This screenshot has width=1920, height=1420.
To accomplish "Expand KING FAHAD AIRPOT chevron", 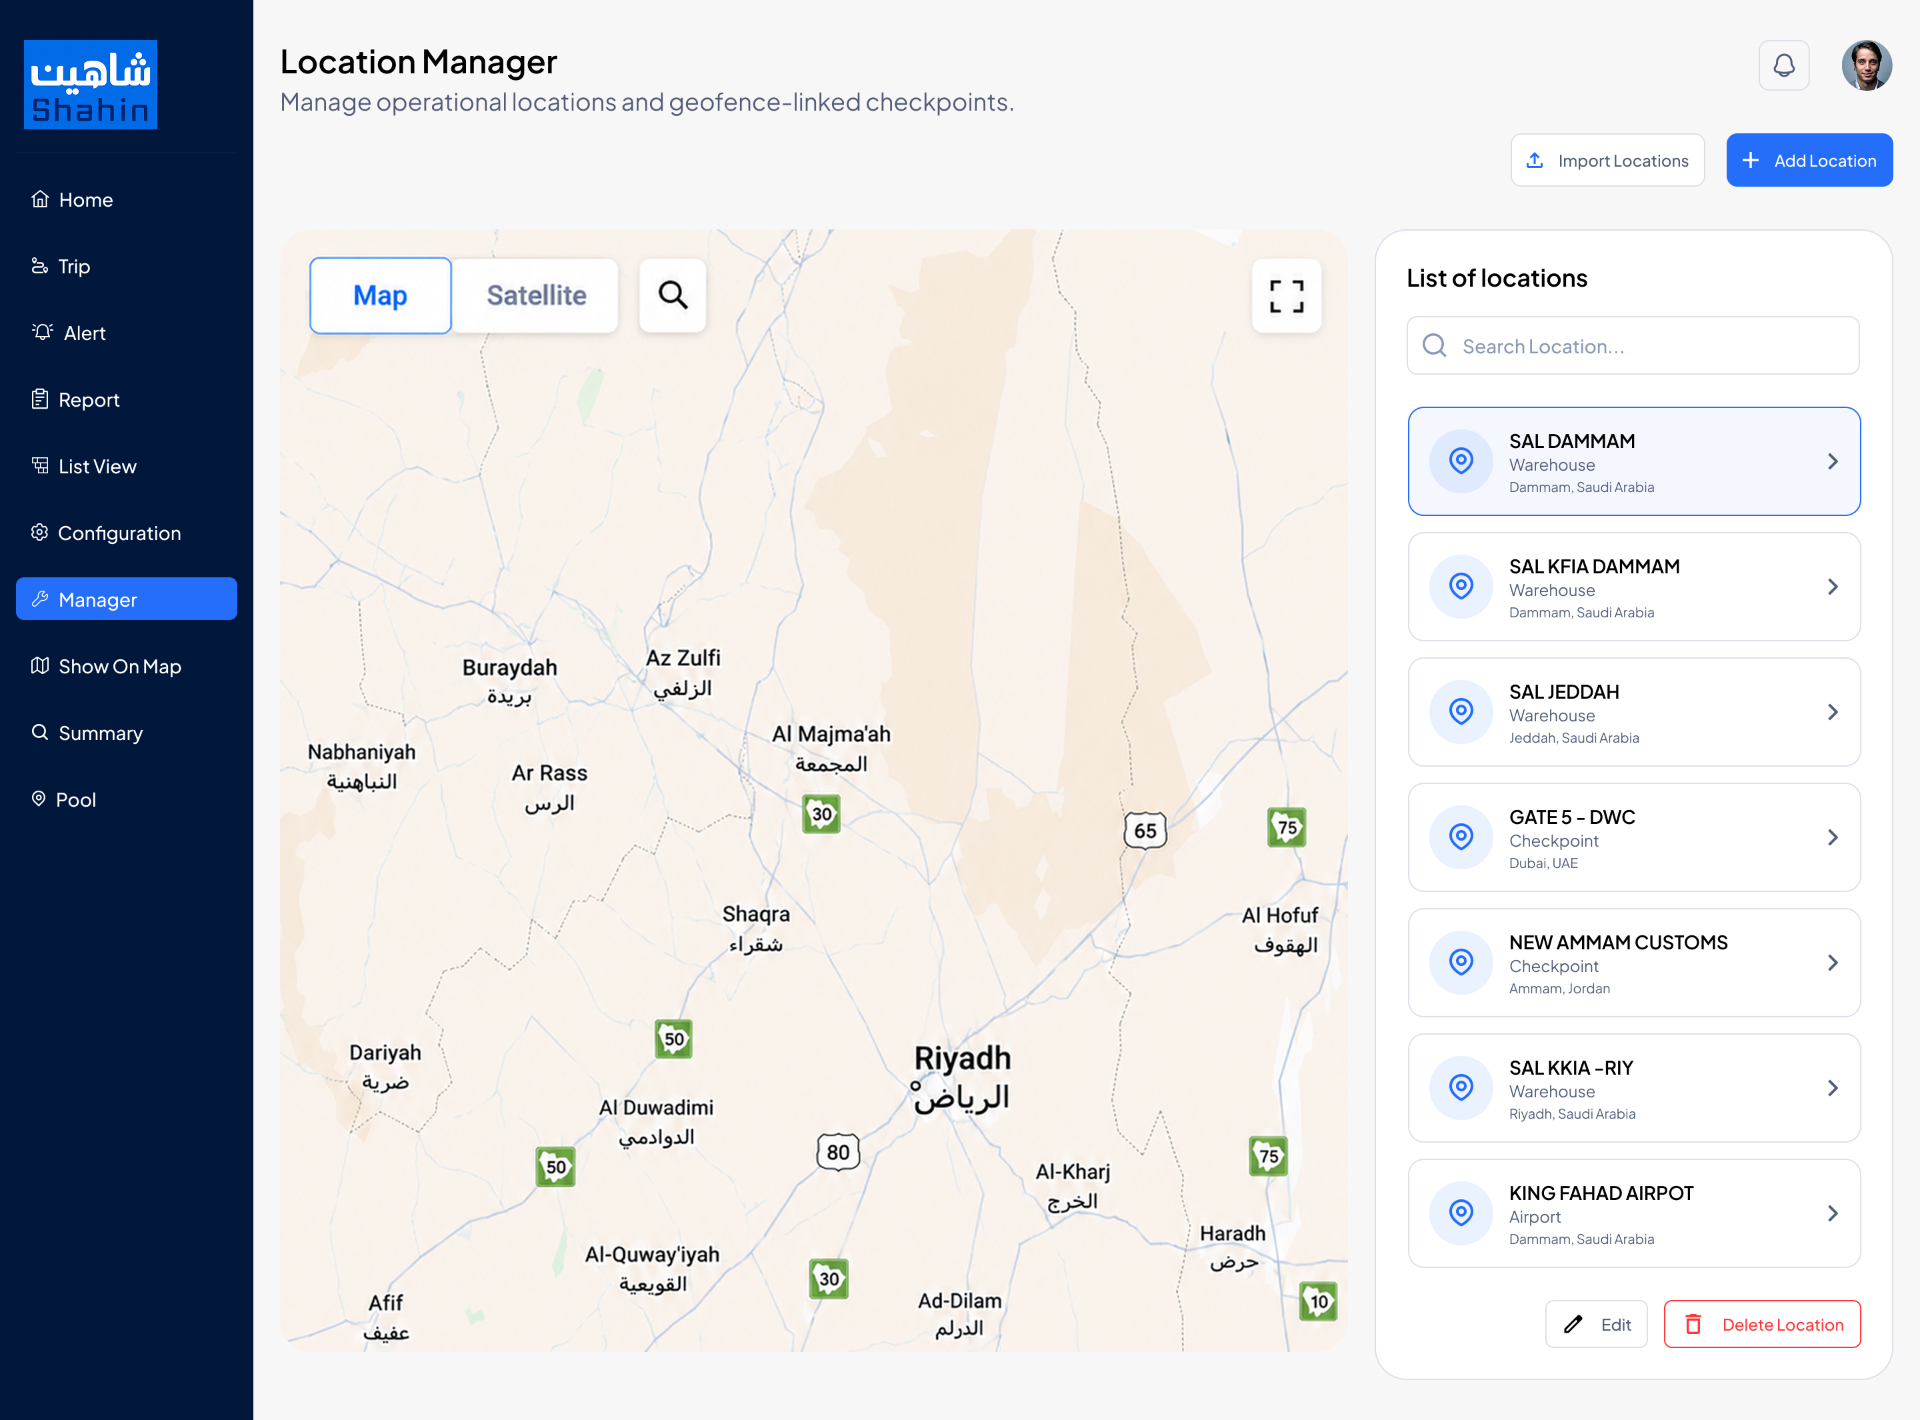I will pos(1833,1213).
